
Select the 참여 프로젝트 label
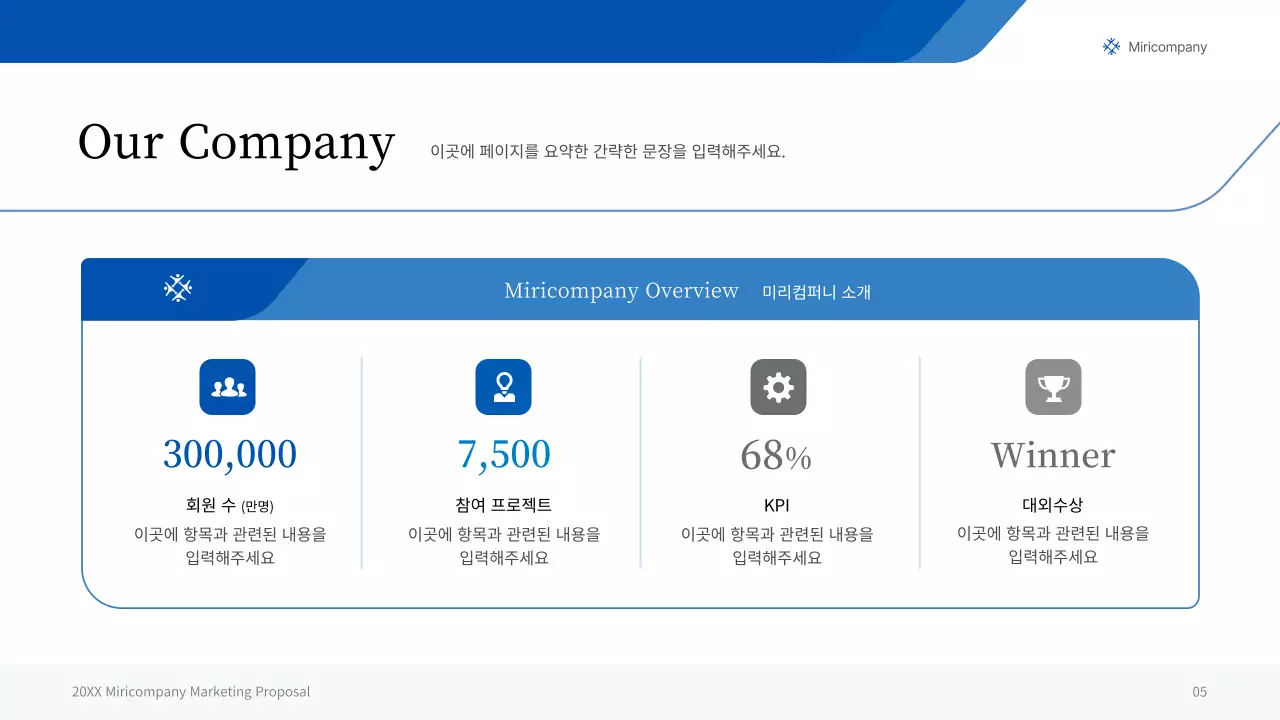pyautogui.click(x=504, y=505)
